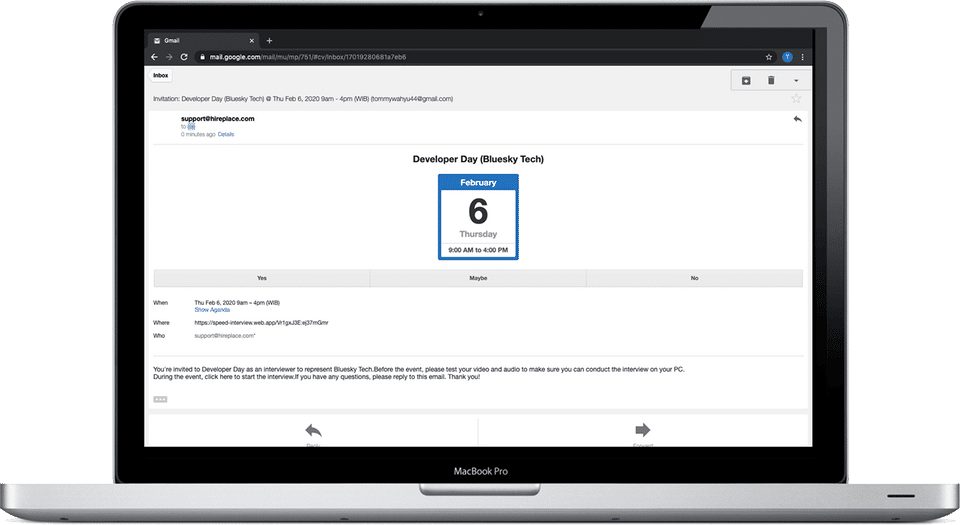This screenshot has width=960, height=525.
Task: Reply using arrow beside sender
Action: [797, 119]
